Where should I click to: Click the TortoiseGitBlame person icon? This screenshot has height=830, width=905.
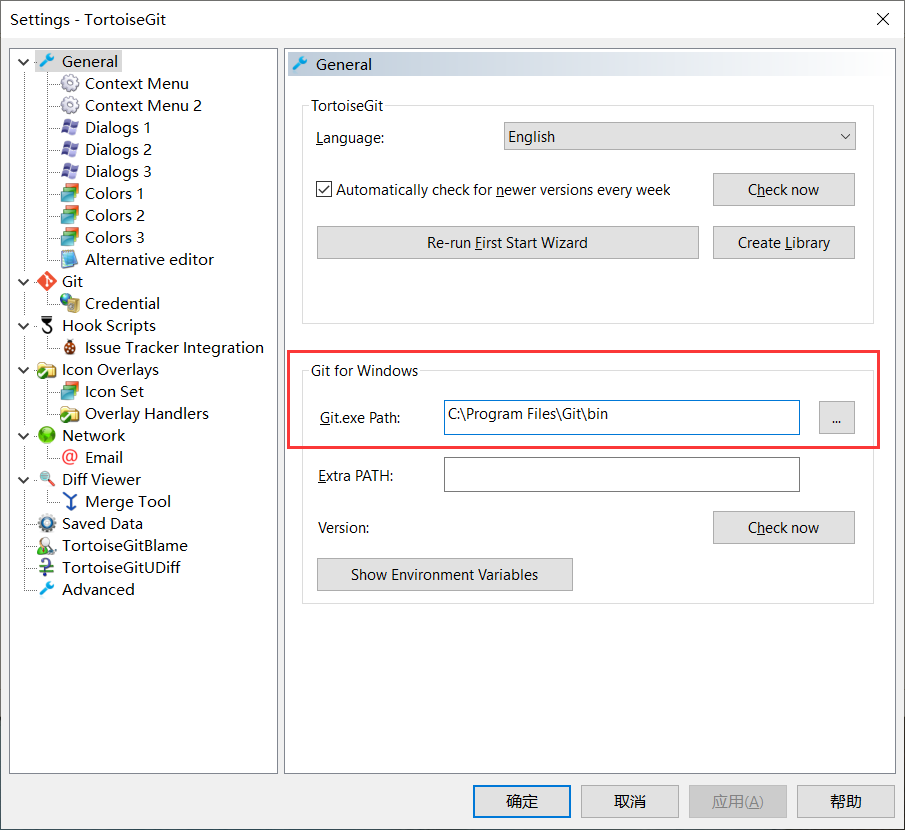tap(47, 545)
